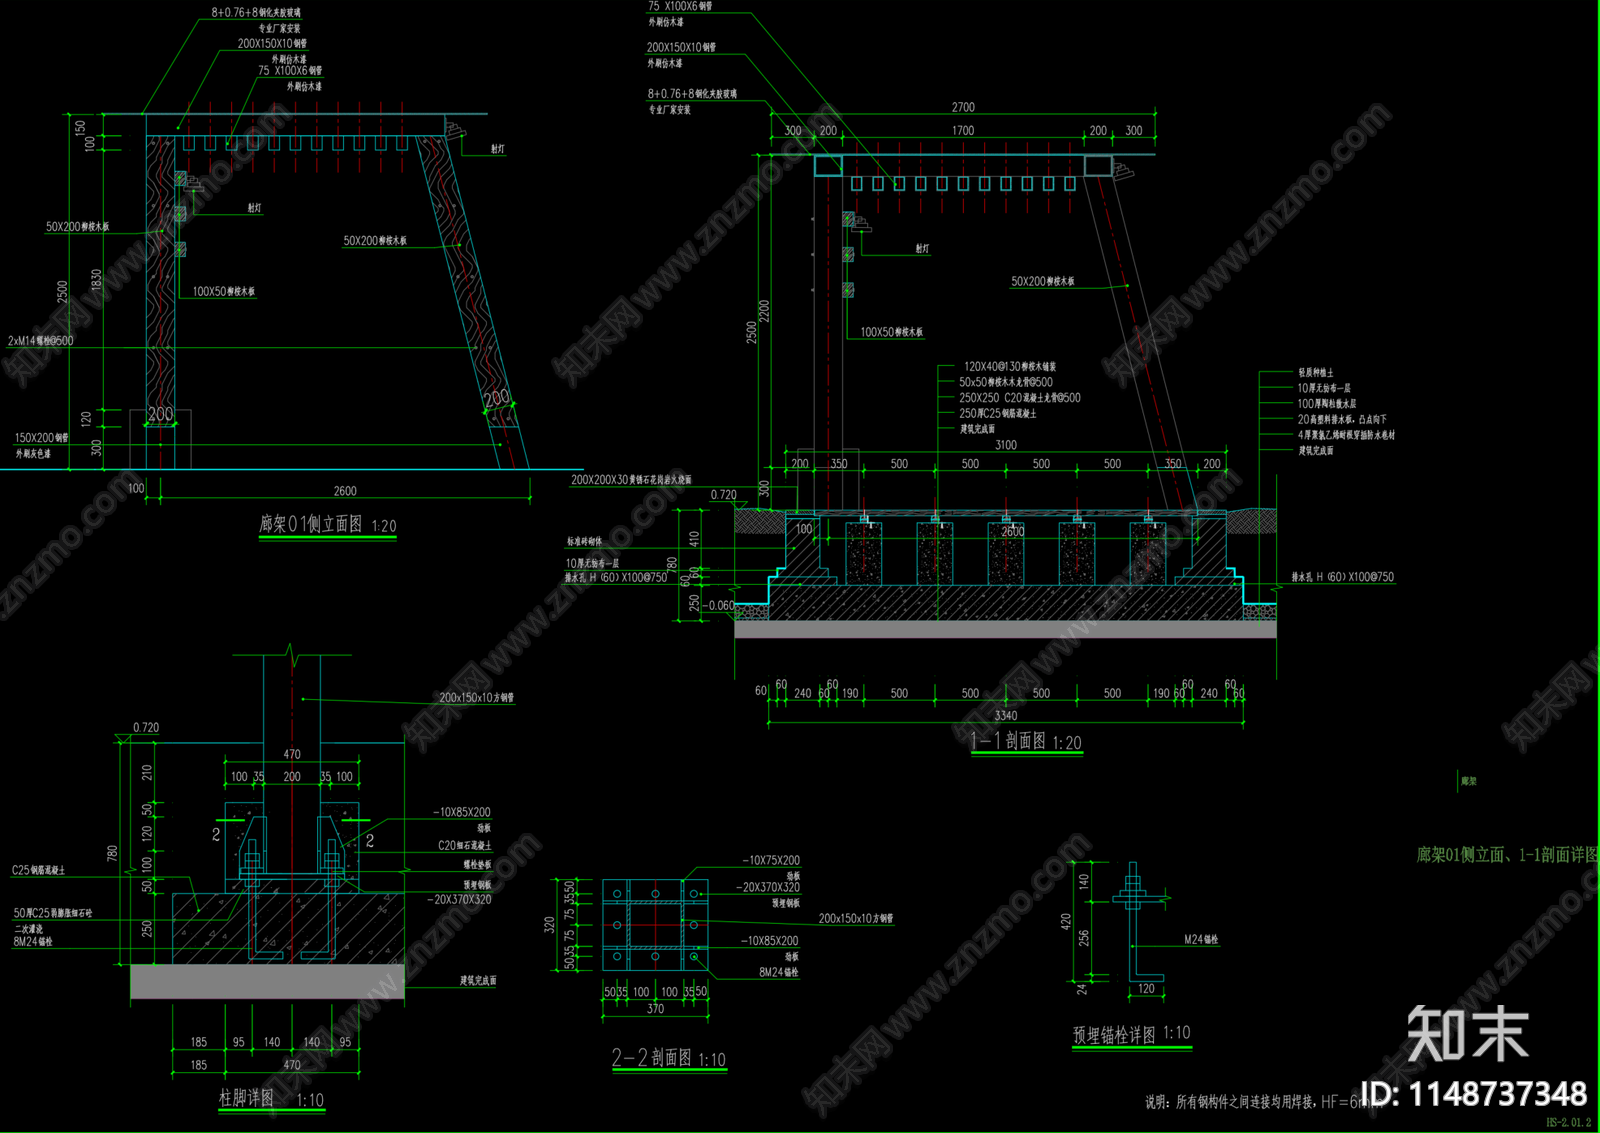Screen dimensions: 1600x1133
Task: Click the 8M24锚栓 label in 2-2 section
Action: point(779,972)
